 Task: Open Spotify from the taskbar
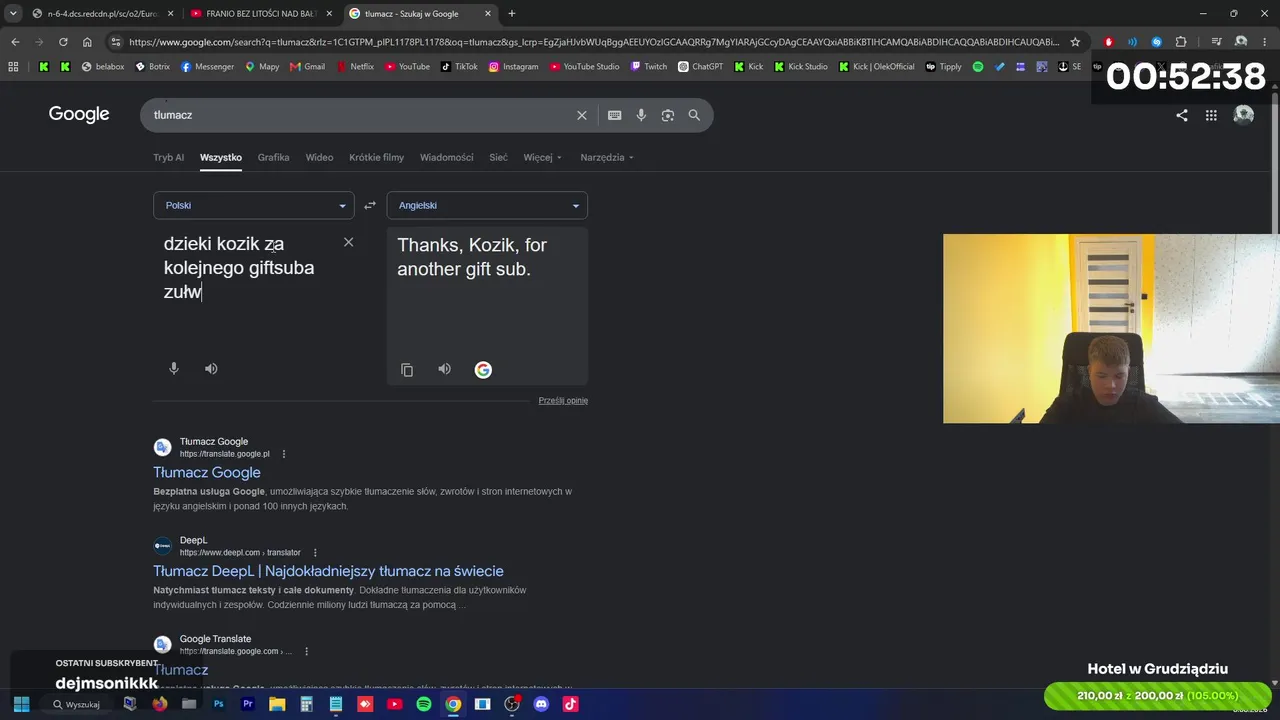coord(424,704)
